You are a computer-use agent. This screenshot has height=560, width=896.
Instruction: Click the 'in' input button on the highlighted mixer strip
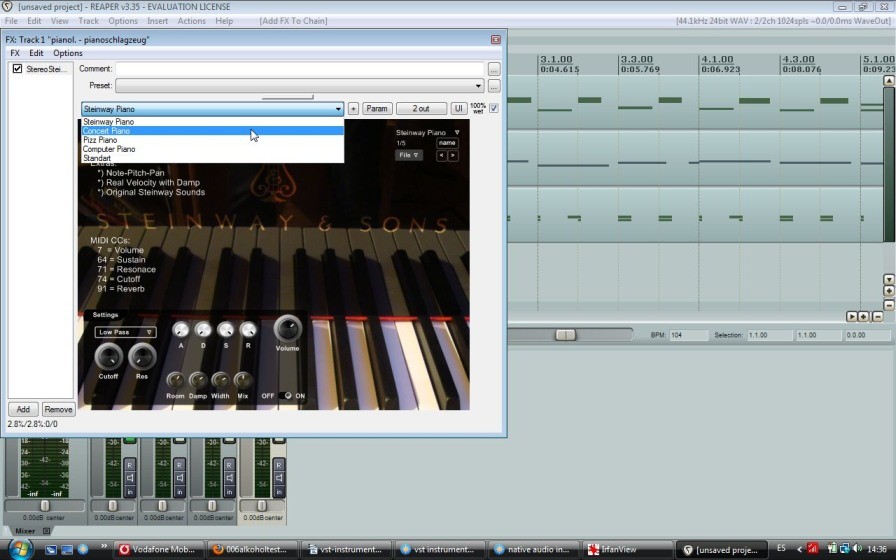click(279, 491)
